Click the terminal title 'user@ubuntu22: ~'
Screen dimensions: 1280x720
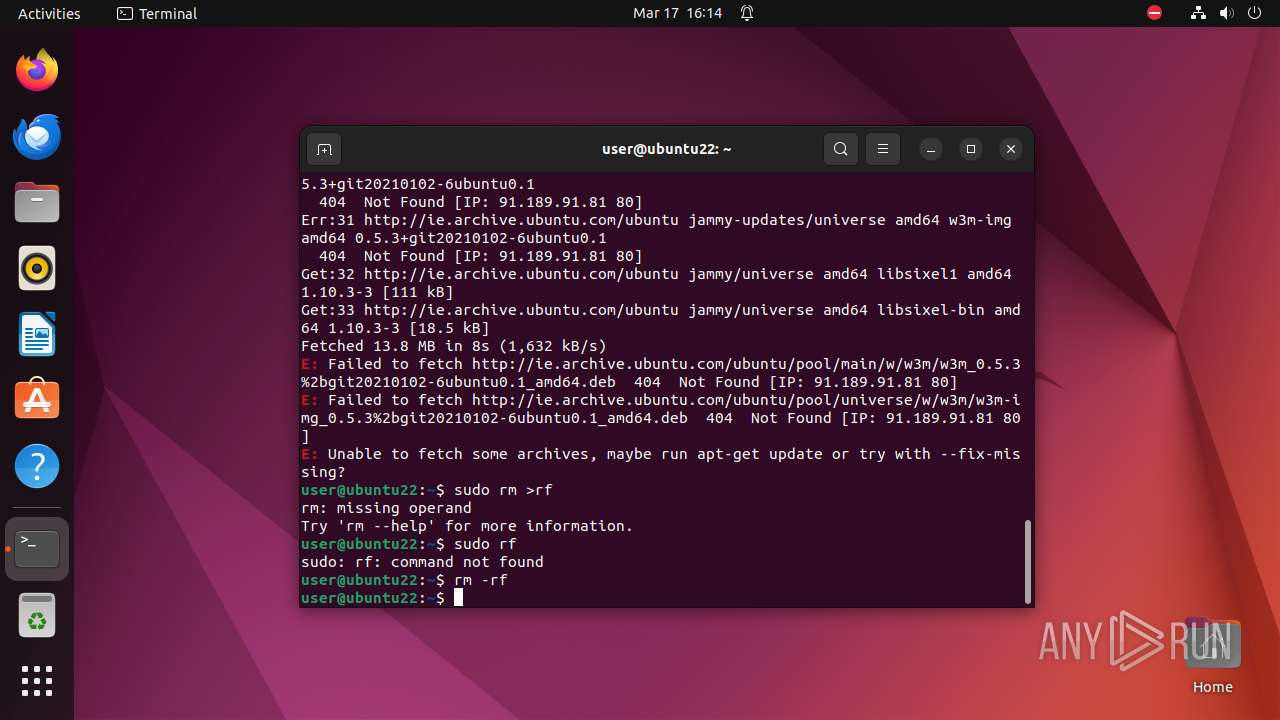coord(666,149)
